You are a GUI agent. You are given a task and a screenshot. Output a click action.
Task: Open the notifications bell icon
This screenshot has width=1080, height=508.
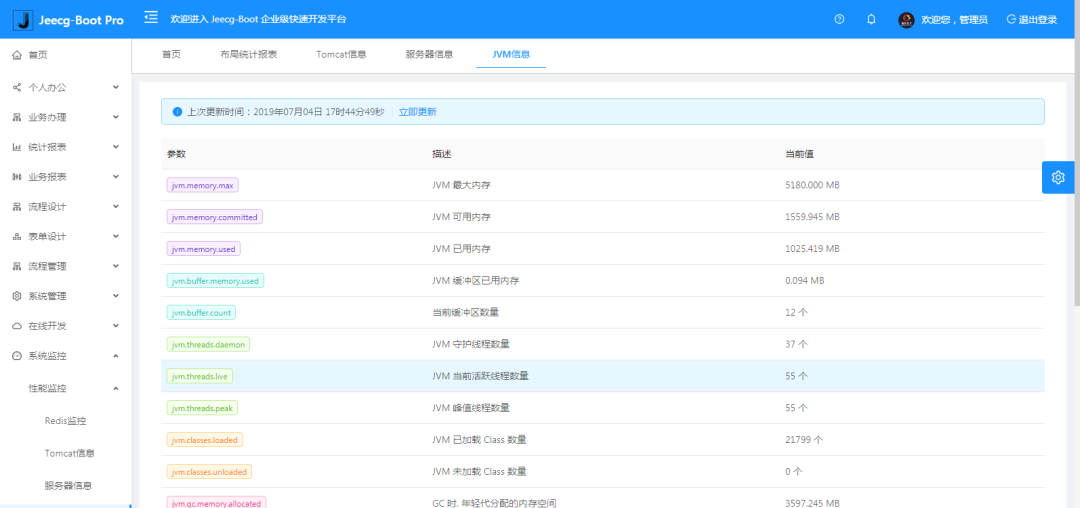(871, 19)
